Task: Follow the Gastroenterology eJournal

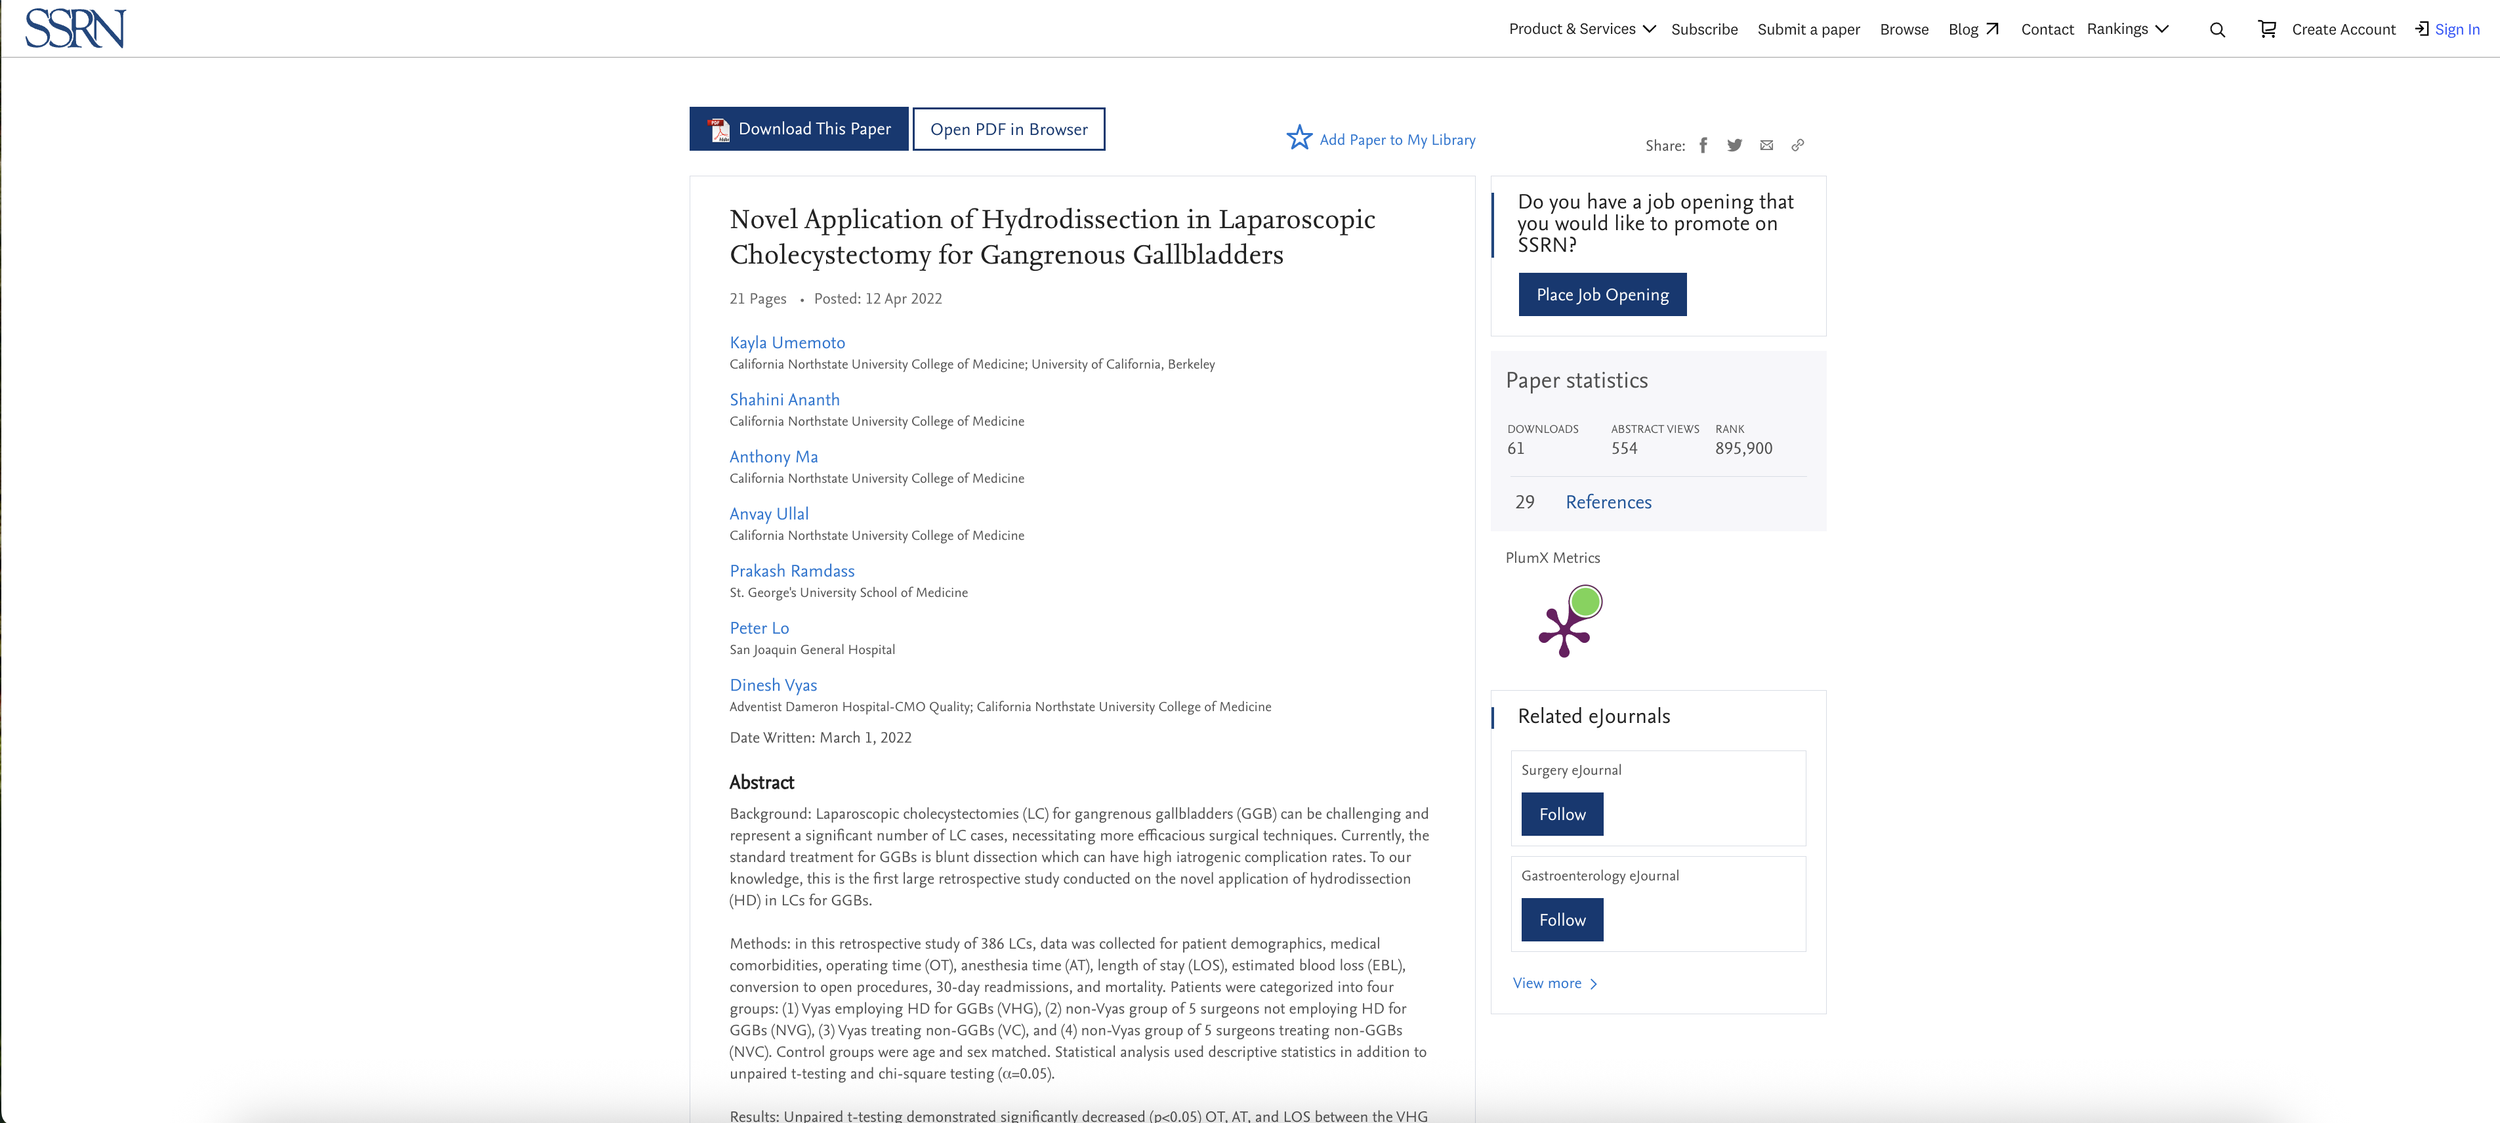Action: click(1561, 920)
